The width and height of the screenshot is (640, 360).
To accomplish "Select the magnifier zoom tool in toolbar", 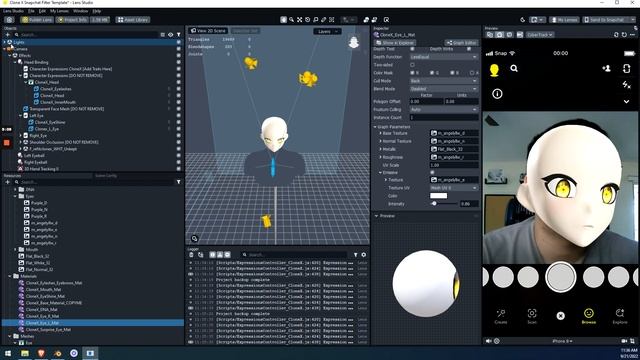I will 291,20.
